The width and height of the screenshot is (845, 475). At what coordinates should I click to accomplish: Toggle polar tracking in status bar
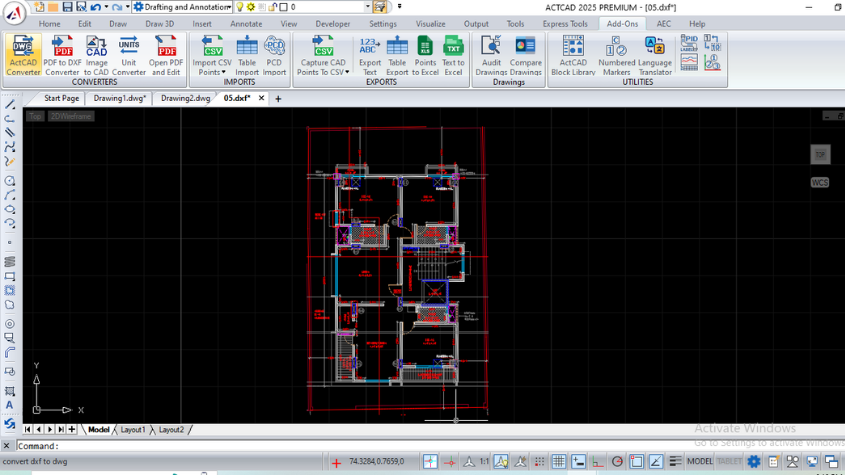(617, 462)
